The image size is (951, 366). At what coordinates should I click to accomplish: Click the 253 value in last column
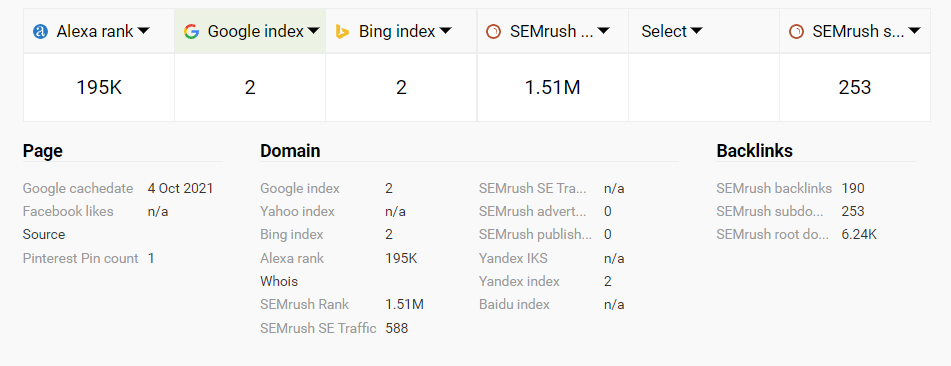(855, 87)
